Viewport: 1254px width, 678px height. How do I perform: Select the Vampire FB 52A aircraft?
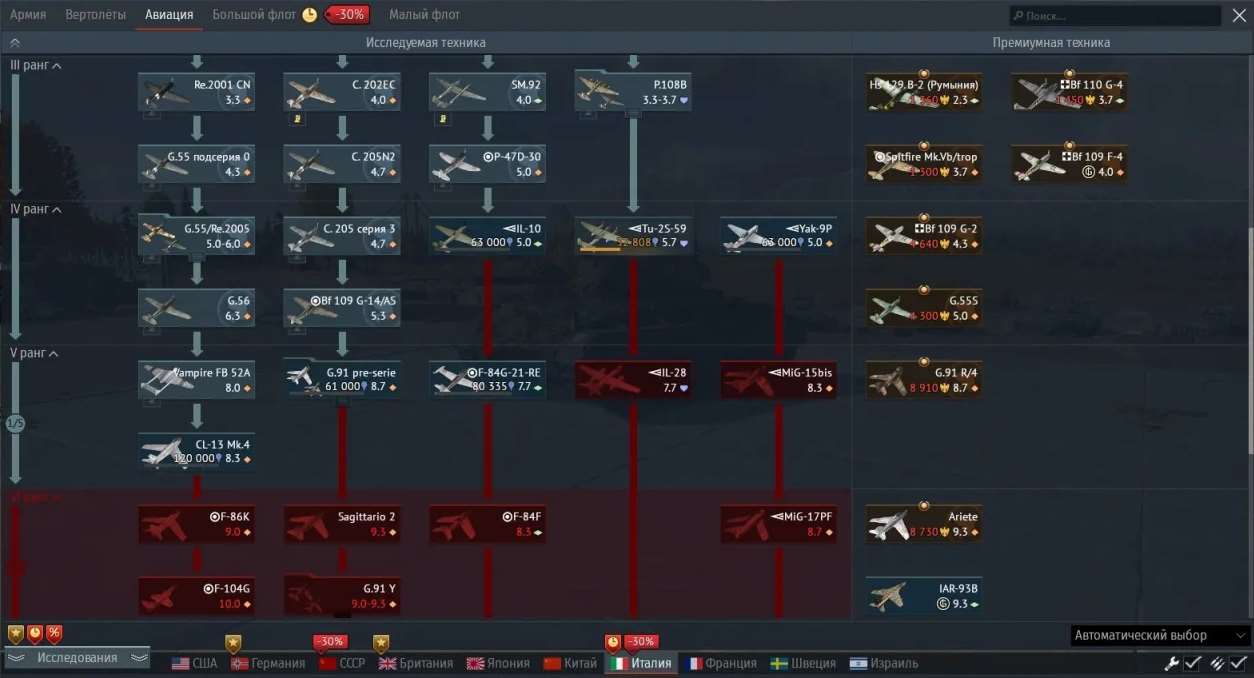pos(197,380)
